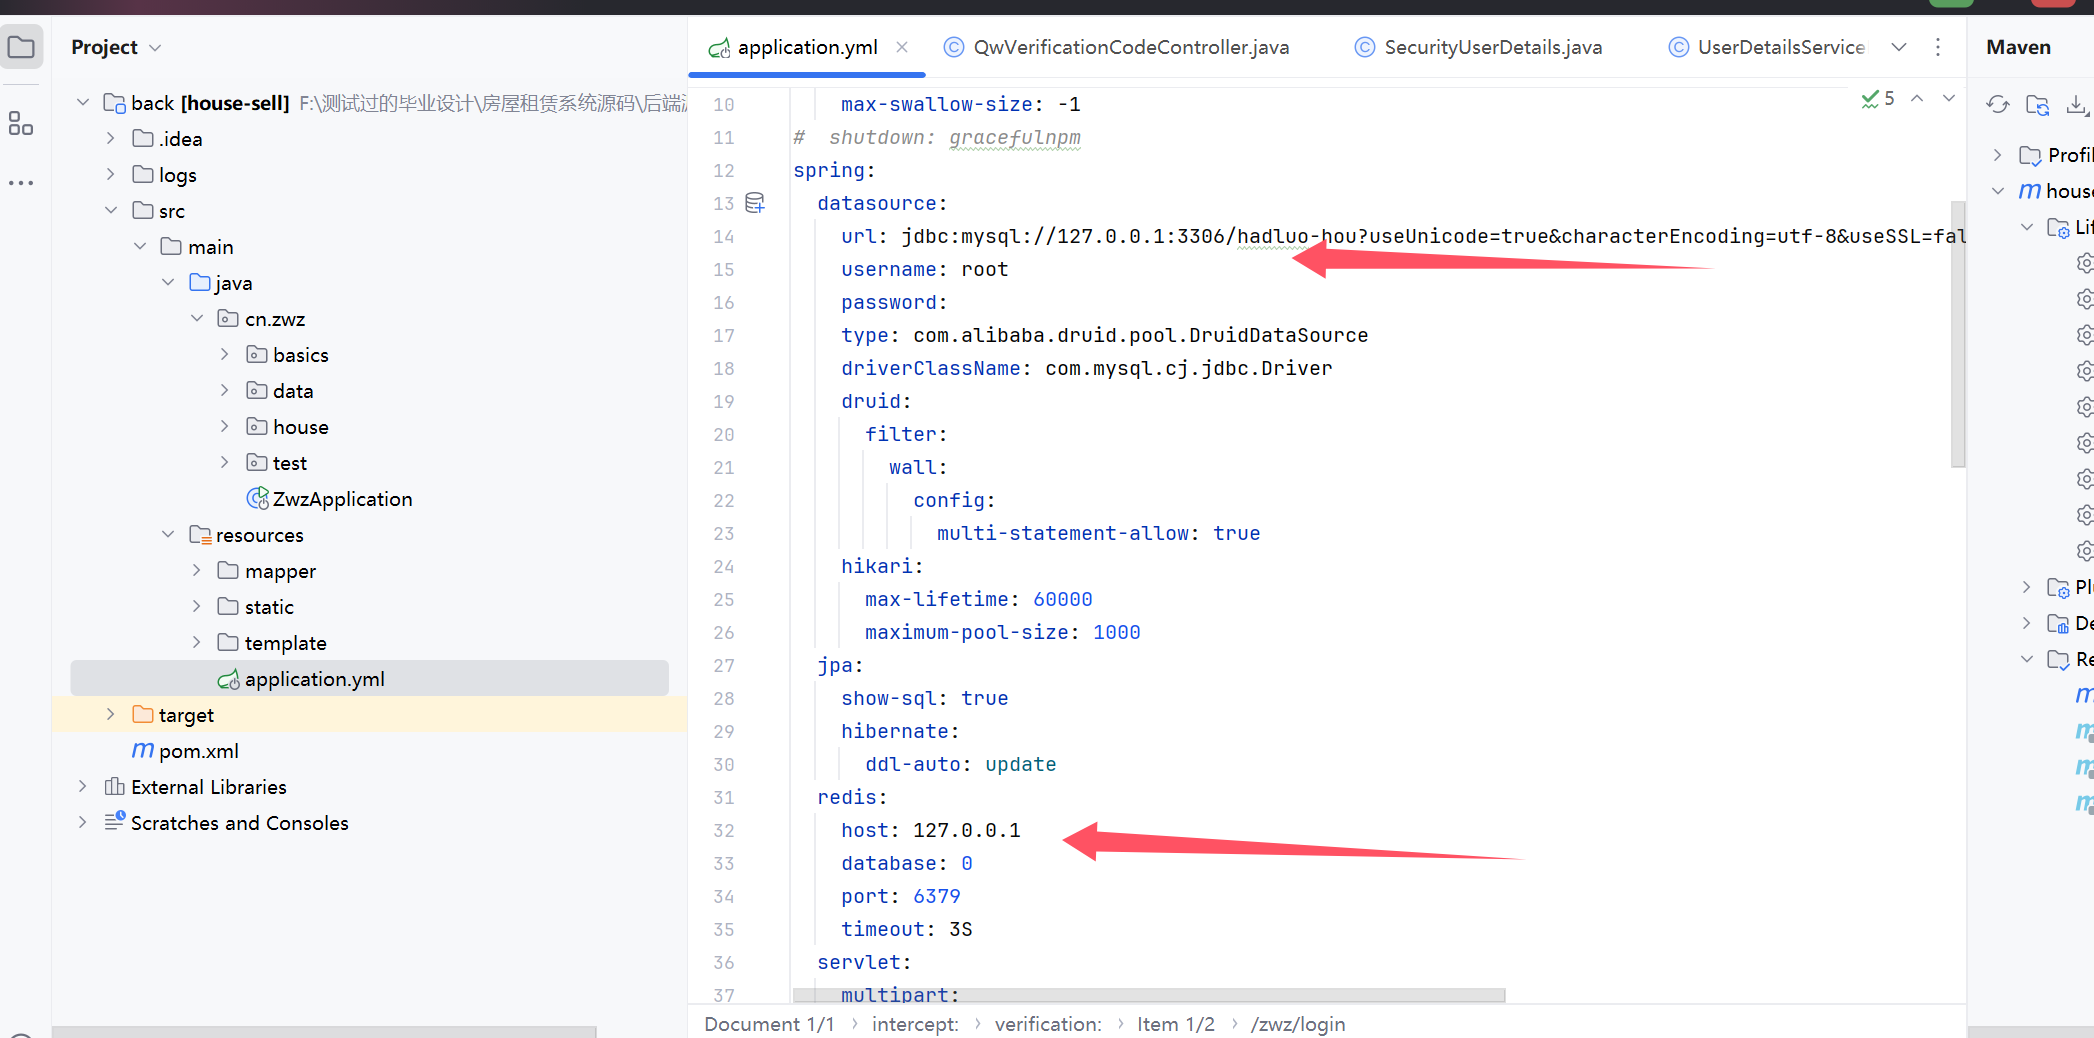This screenshot has width=2094, height=1038.
Task: Click line number 20 in gutter
Action: 724,434
